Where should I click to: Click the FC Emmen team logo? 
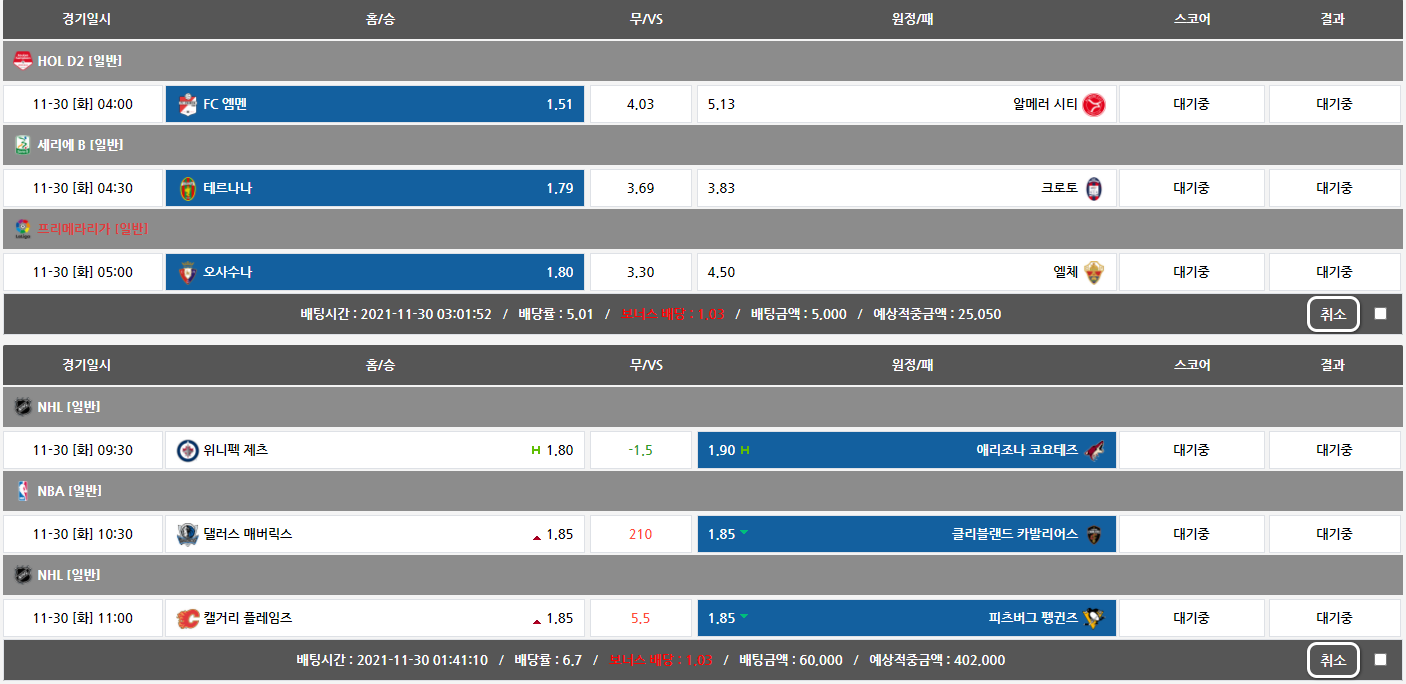tap(187, 104)
